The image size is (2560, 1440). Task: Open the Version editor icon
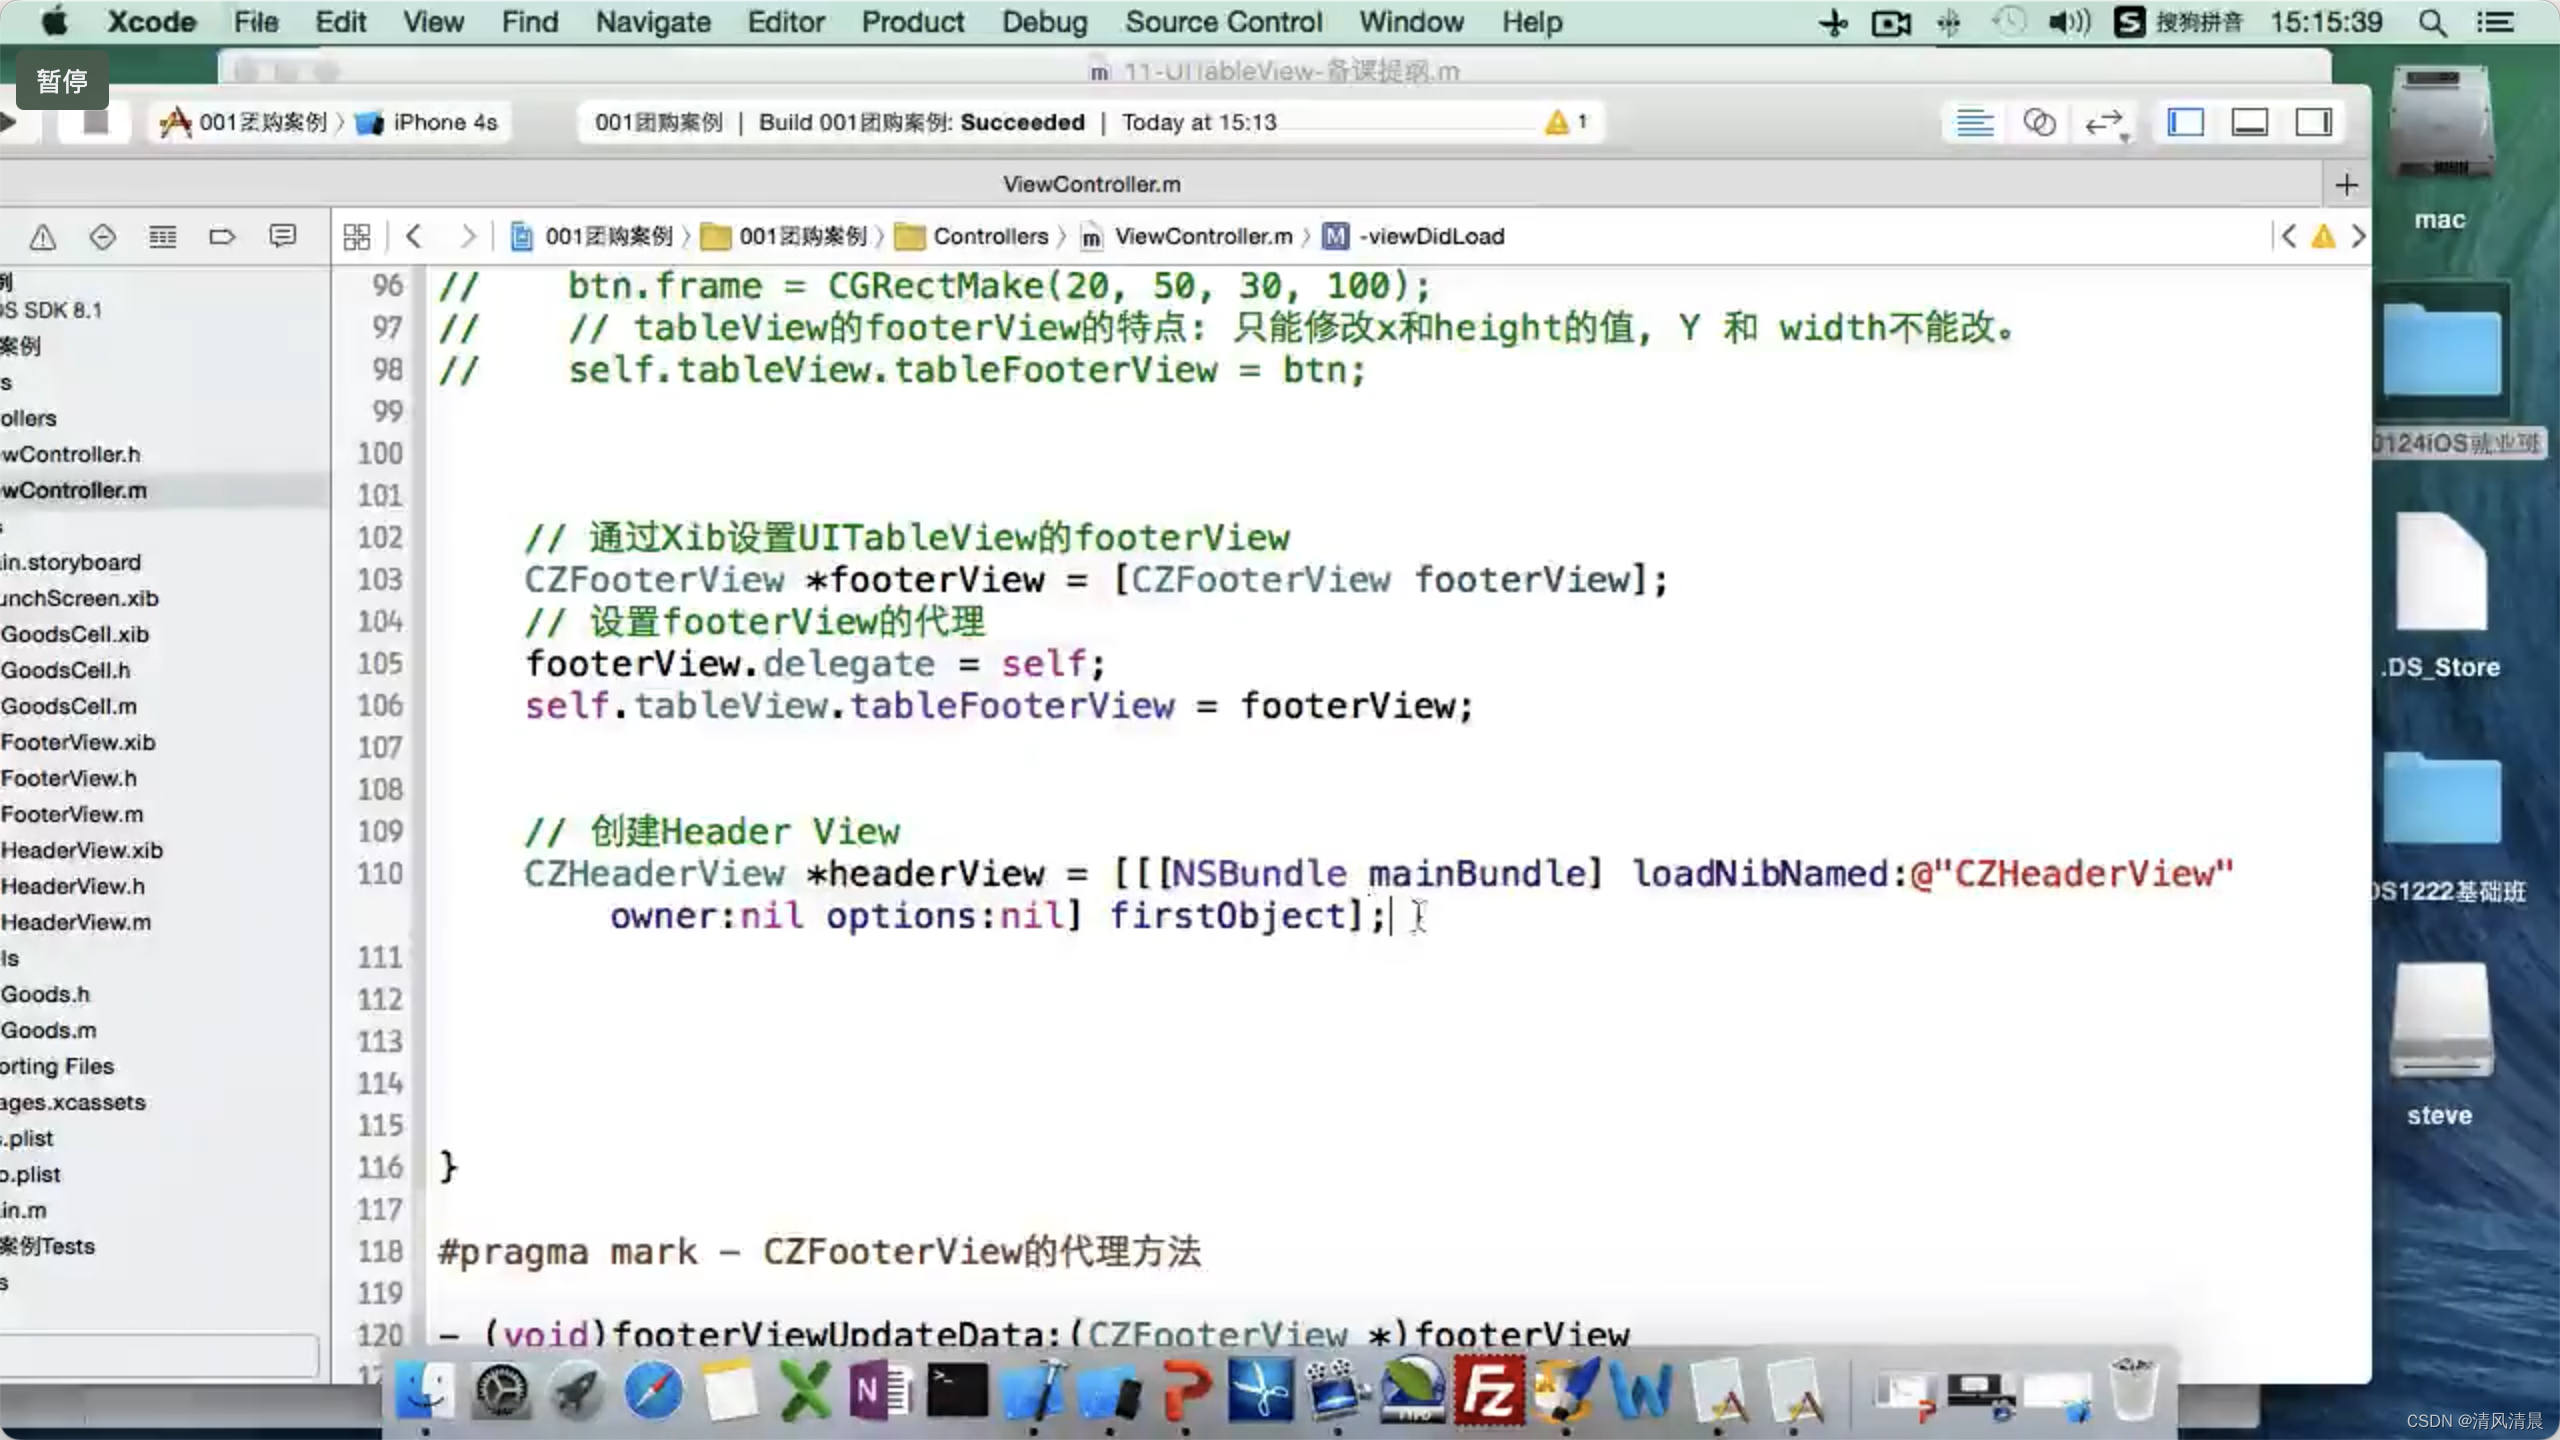click(2104, 123)
